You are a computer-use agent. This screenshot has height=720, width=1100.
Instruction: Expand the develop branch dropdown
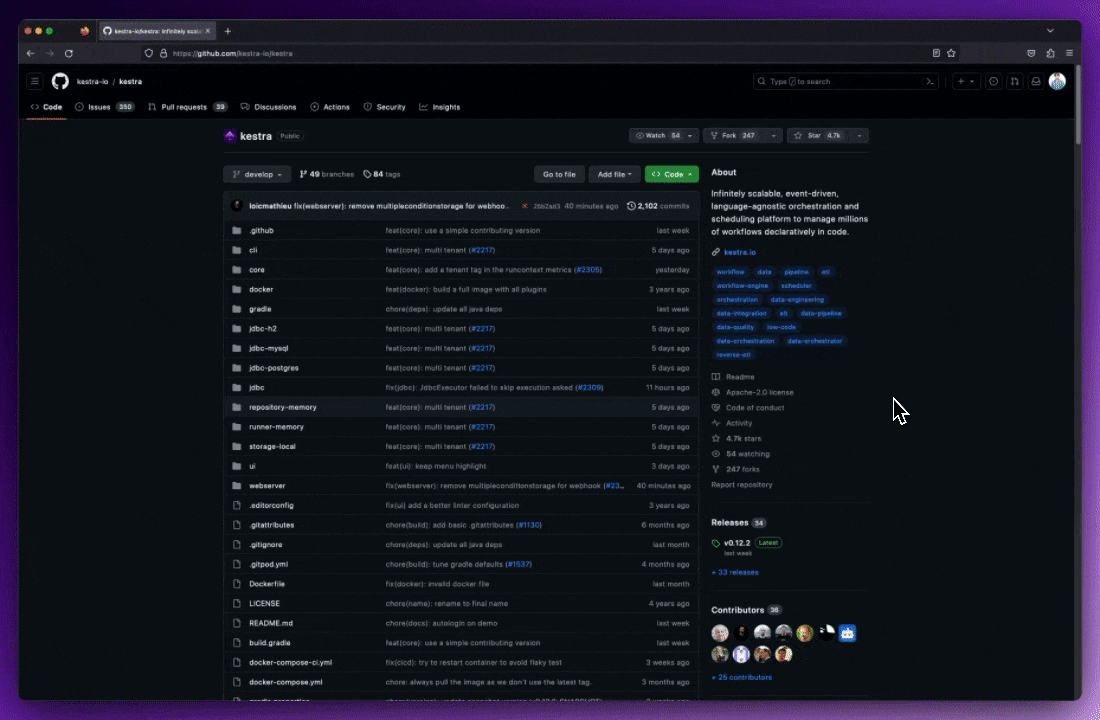(x=257, y=174)
